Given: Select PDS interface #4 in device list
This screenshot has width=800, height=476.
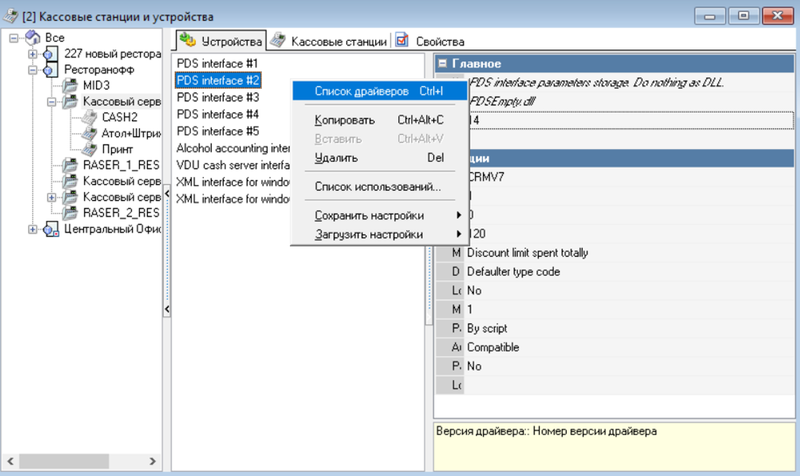Looking at the screenshot, I should (217, 114).
